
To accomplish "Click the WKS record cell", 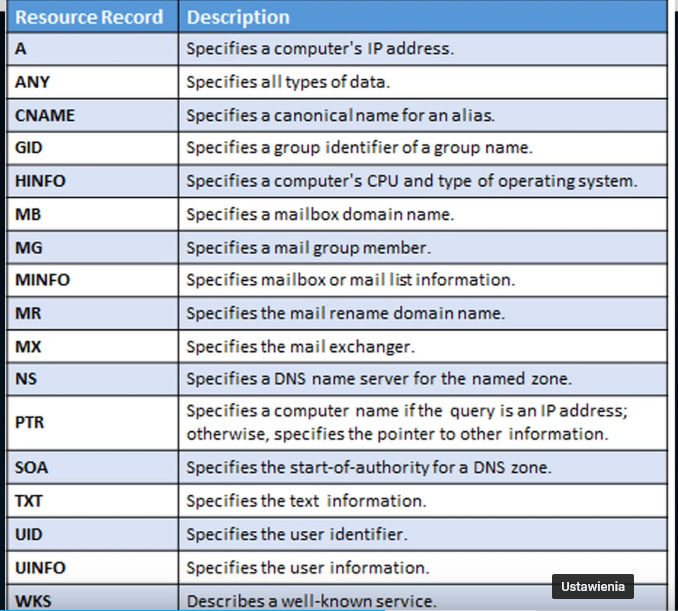I will coord(93,598).
